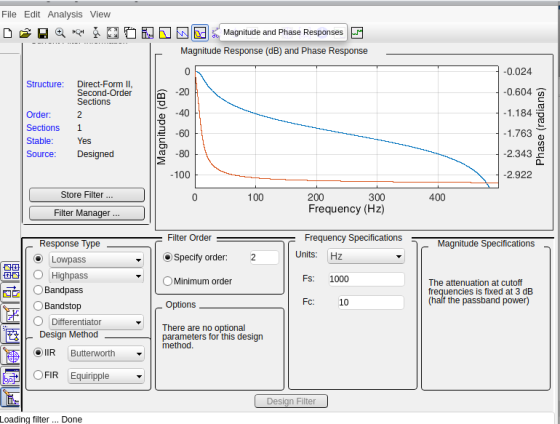Click the Fs sampling frequency field
The image size is (560, 424).
(x=366, y=279)
